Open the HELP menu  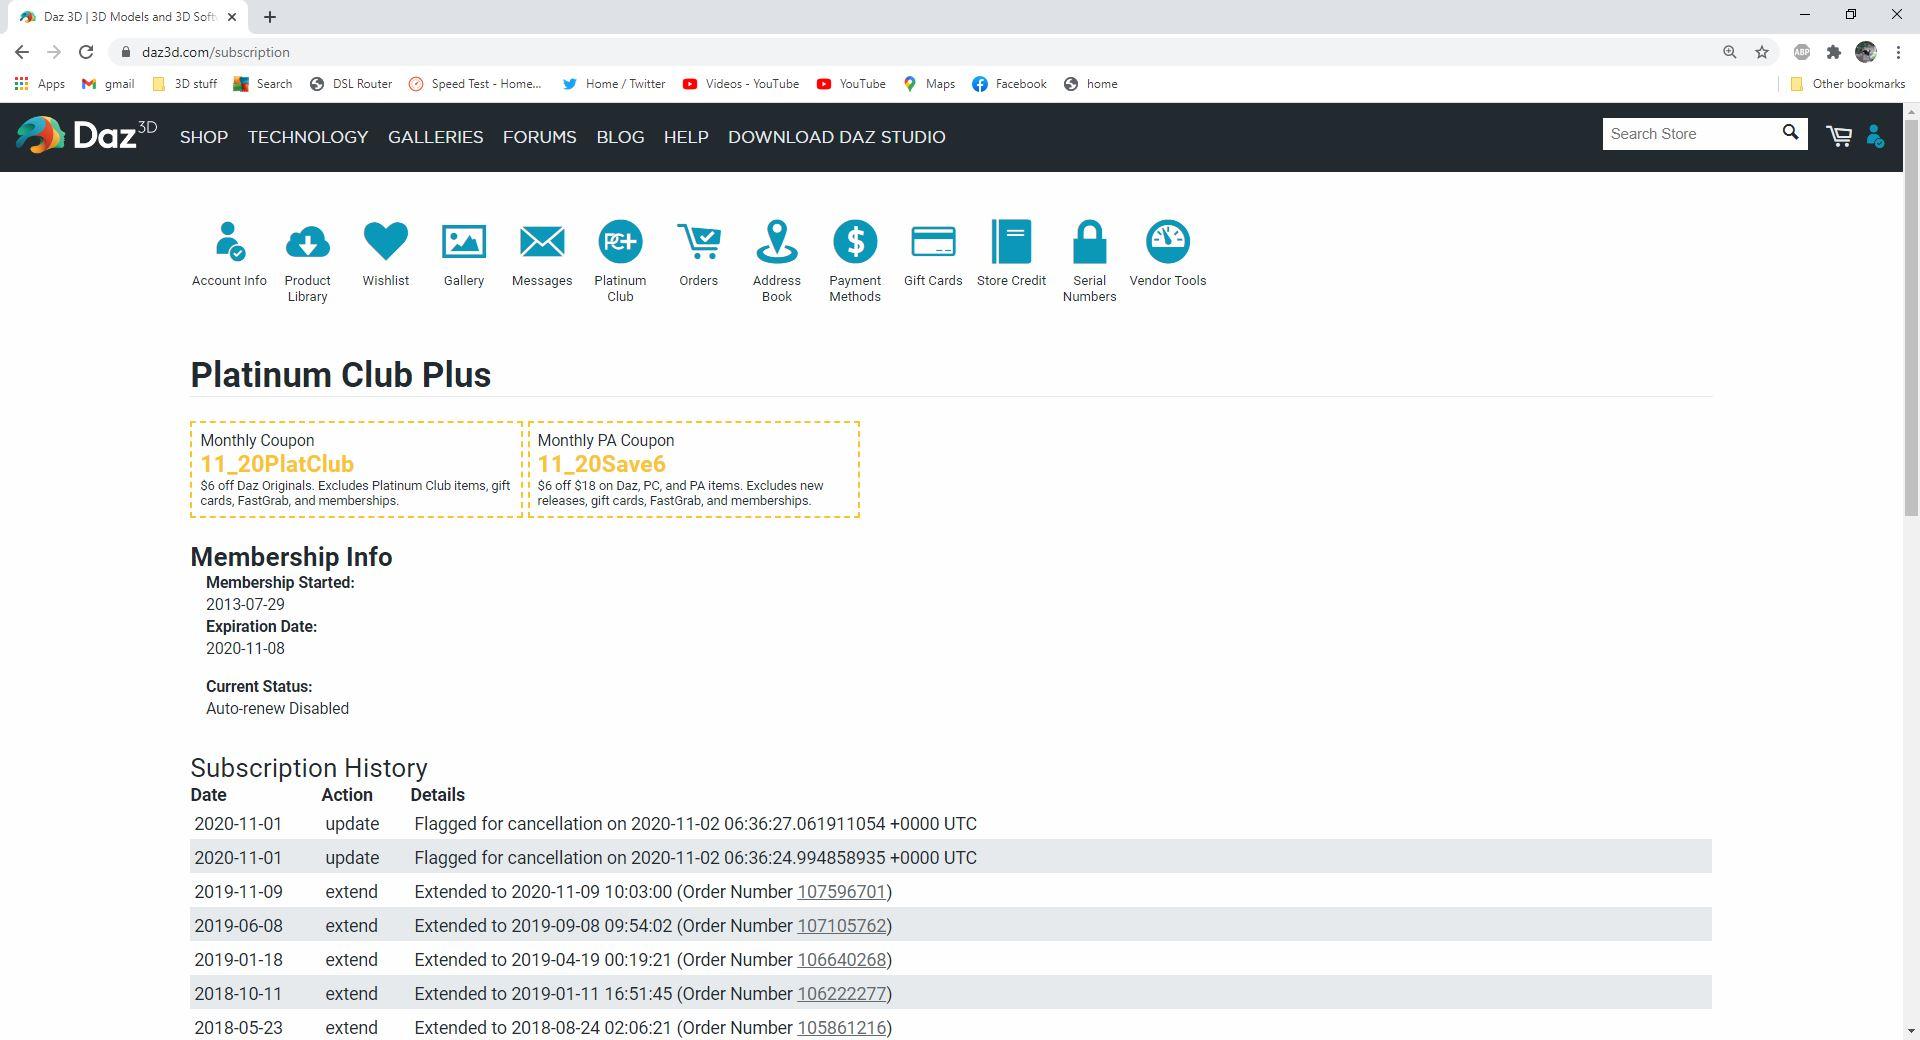click(x=686, y=137)
